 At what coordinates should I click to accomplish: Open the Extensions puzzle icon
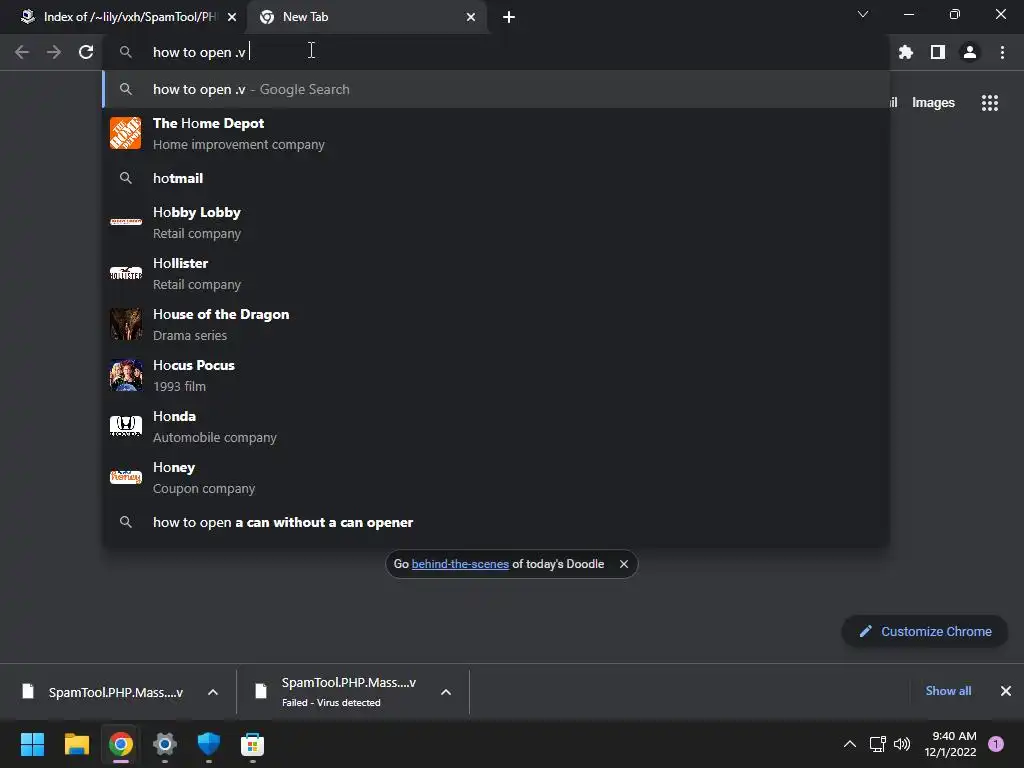pyautogui.click(x=905, y=52)
